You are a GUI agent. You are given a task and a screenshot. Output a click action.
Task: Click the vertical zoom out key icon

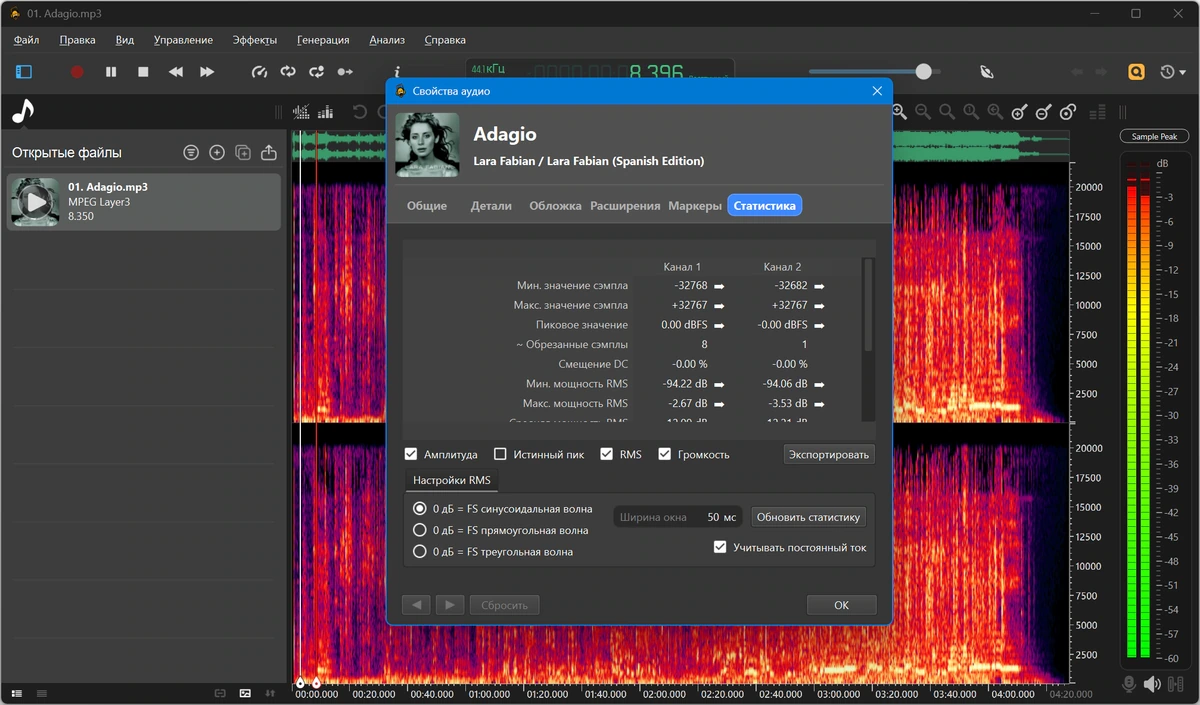point(1043,112)
